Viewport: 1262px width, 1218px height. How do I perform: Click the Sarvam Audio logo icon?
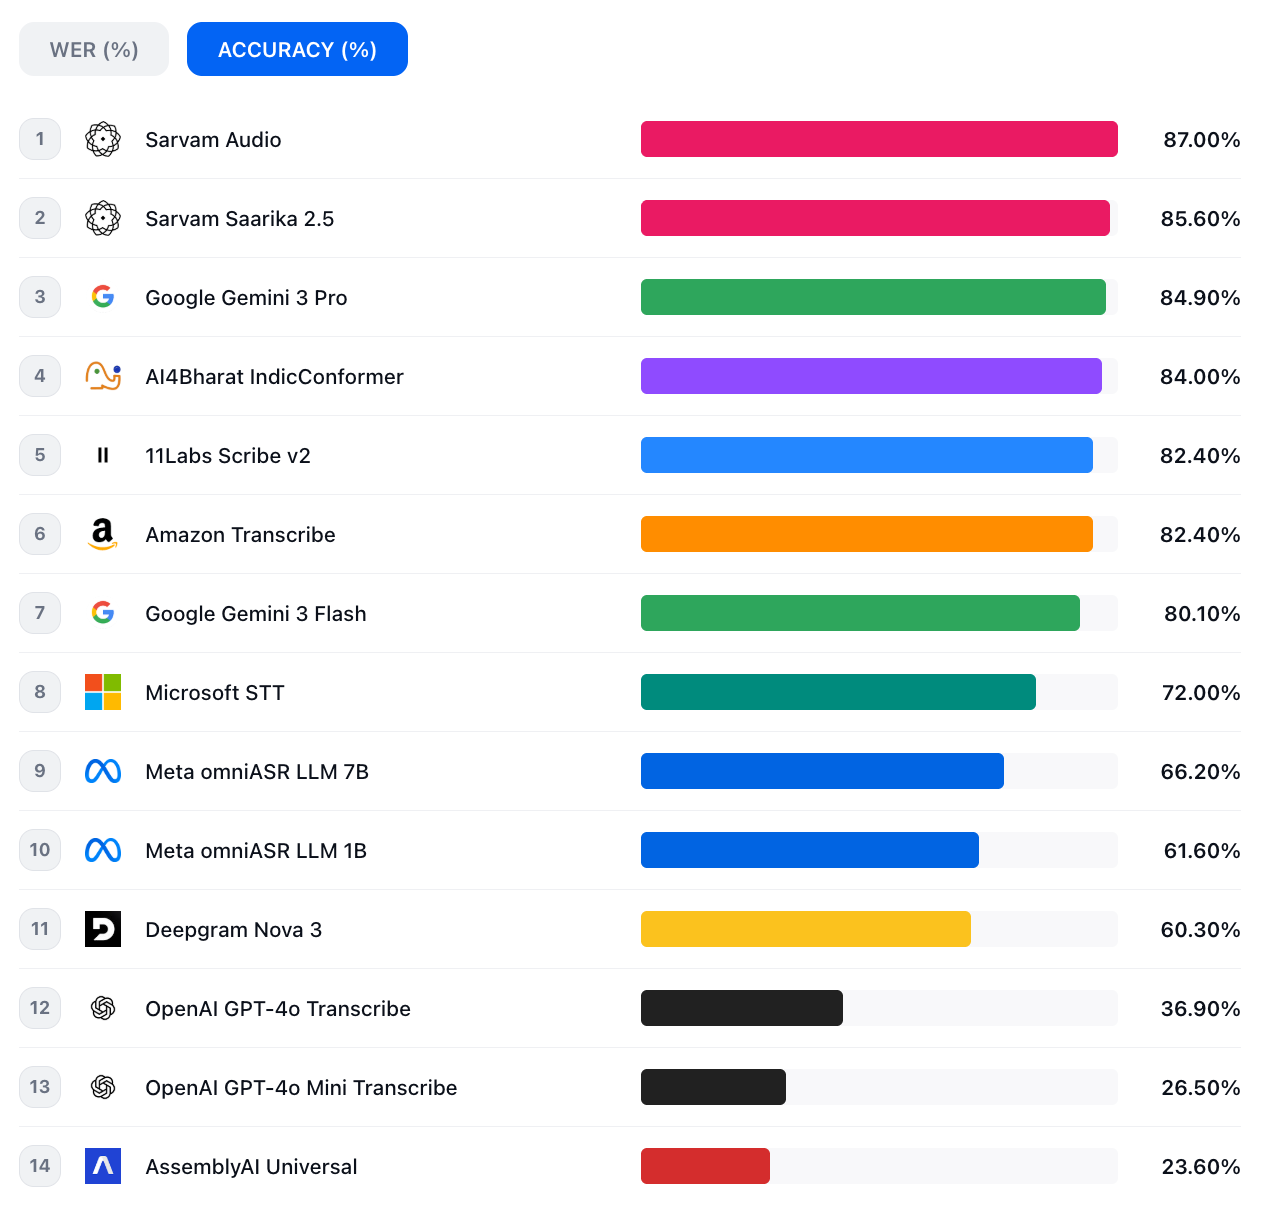point(103,139)
